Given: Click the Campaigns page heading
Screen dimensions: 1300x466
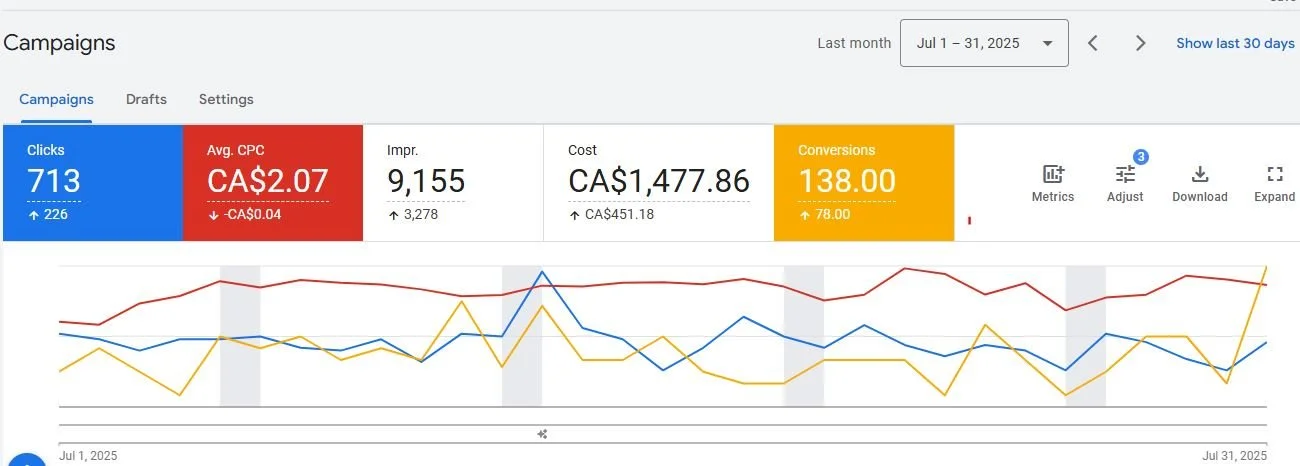Looking at the screenshot, I should tap(60, 43).
